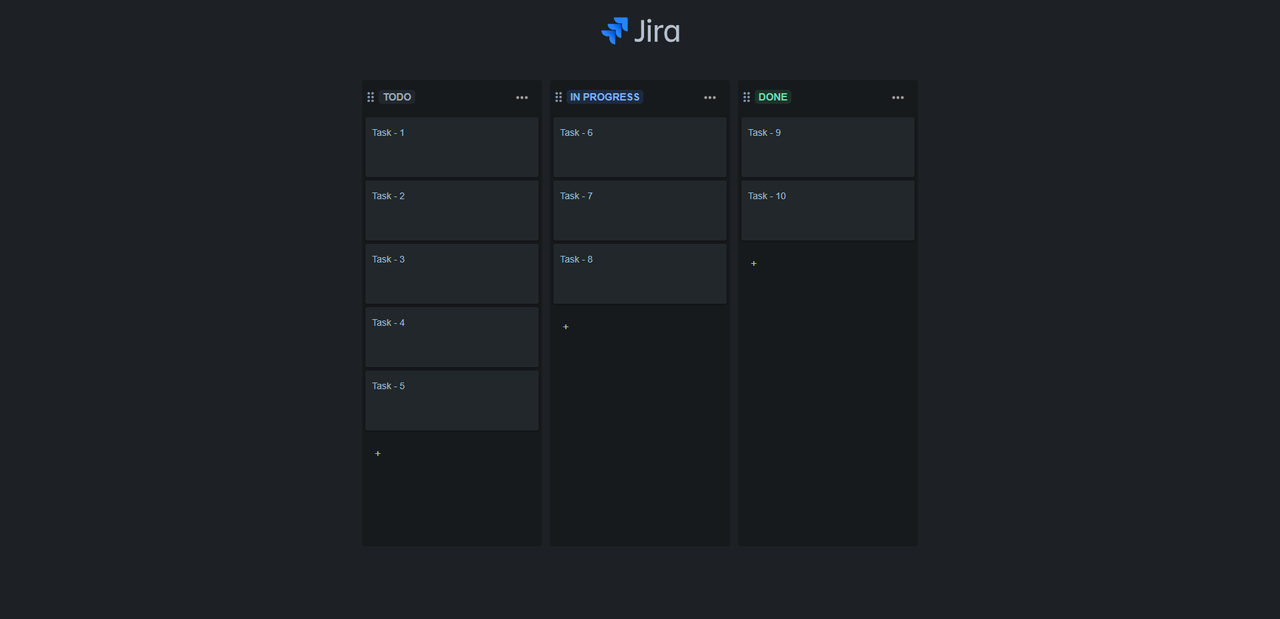Open the TODO column ellipsis icon
This screenshot has width=1280, height=619.
point(522,97)
